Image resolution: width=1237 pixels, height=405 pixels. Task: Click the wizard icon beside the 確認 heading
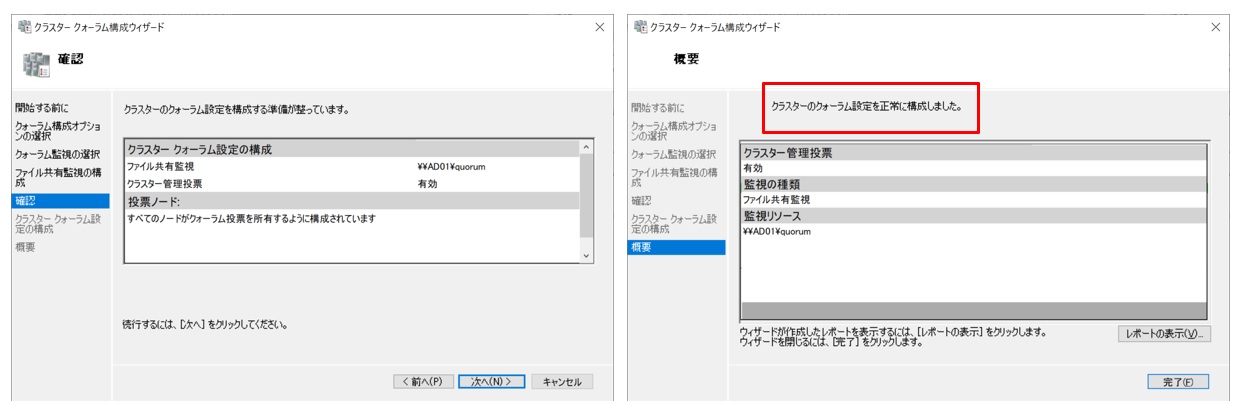36,64
